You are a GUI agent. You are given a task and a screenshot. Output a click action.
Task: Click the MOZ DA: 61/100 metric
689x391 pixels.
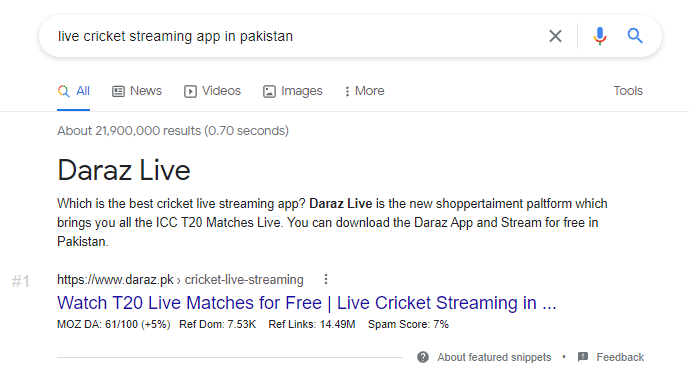click(114, 325)
